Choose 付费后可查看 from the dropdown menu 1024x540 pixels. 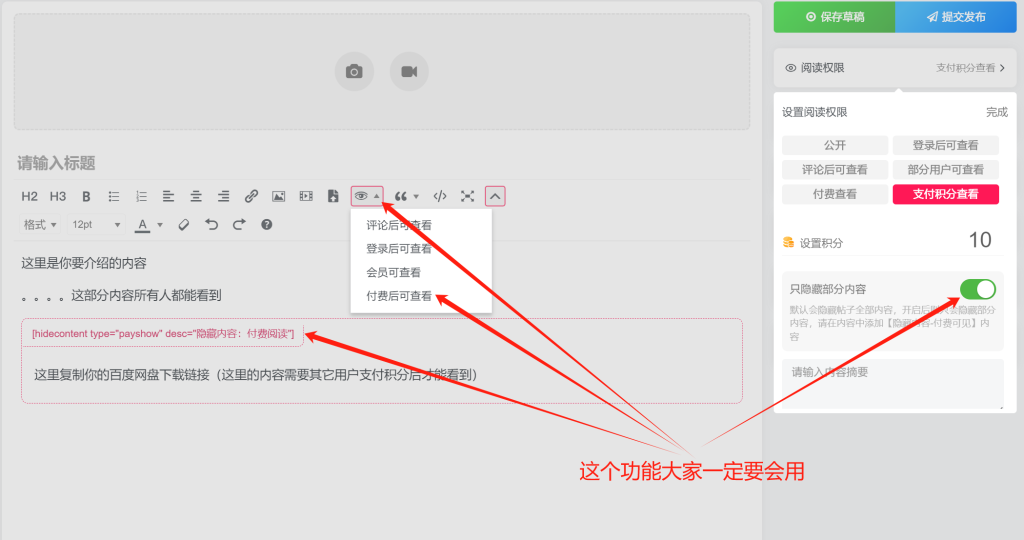(x=399, y=296)
